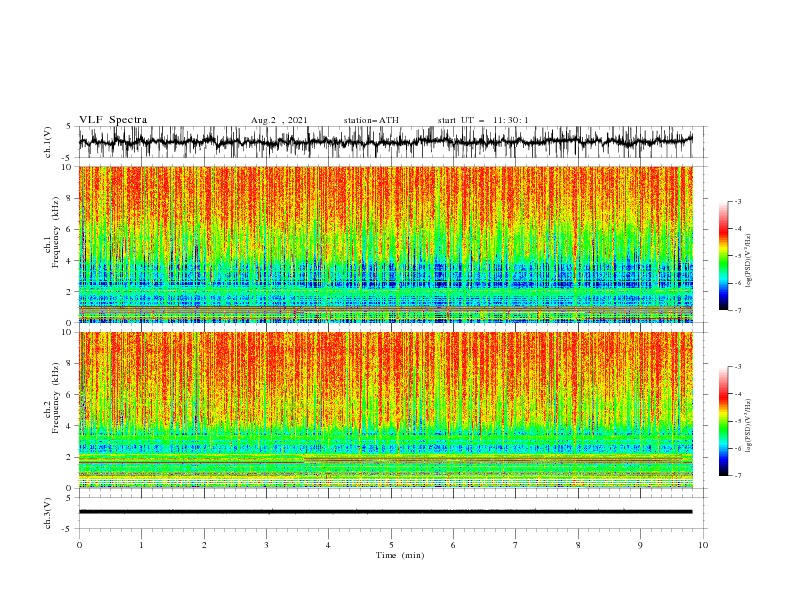
Task: Click time axis tick label "7"
Action: pyautogui.click(x=516, y=545)
